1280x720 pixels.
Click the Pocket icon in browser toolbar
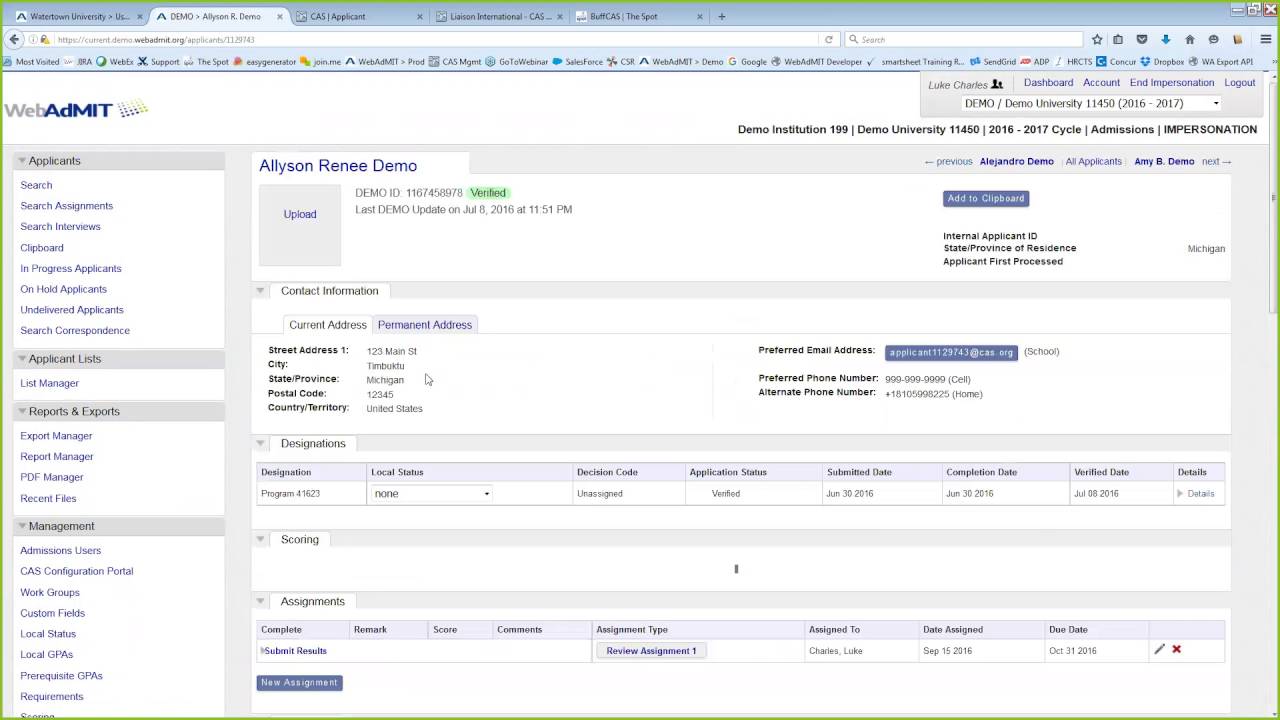[x=1142, y=39]
